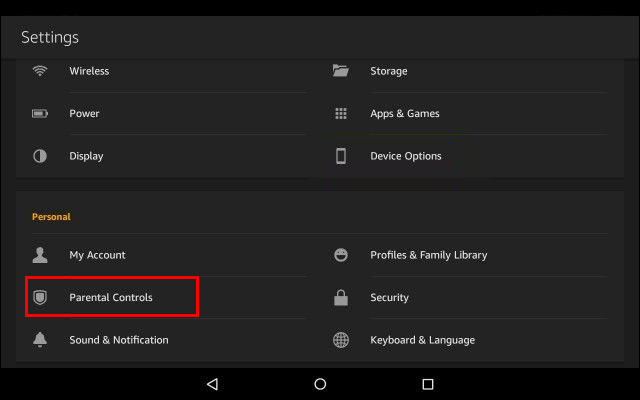
Task: Open the Wireless settings entry
Action: pyautogui.click(x=89, y=71)
